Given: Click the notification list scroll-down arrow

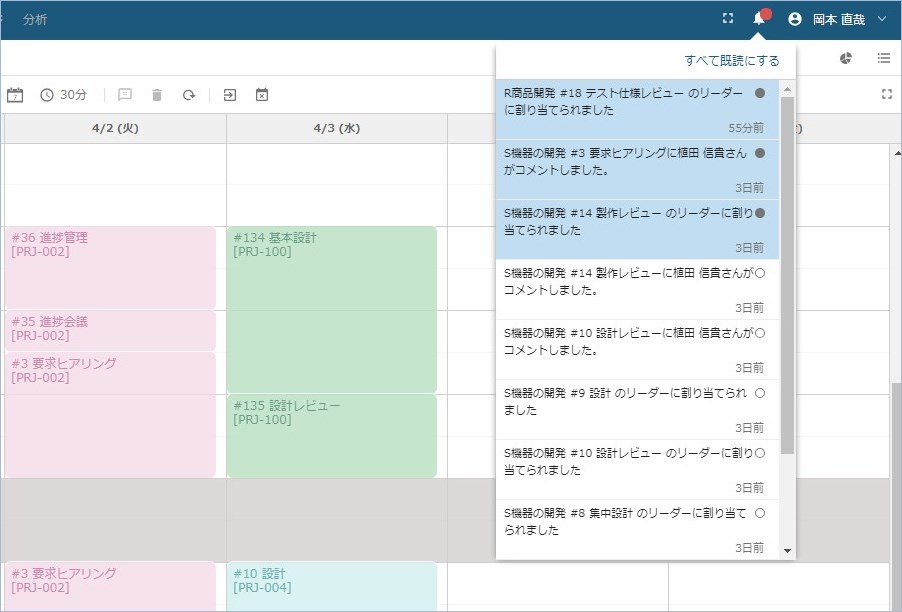Looking at the screenshot, I should tap(787, 550).
